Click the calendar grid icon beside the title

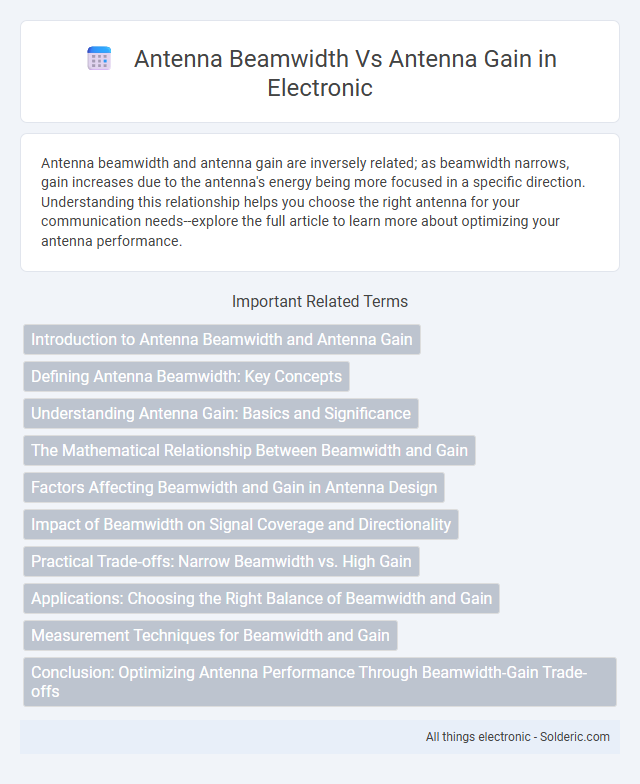(99, 58)
